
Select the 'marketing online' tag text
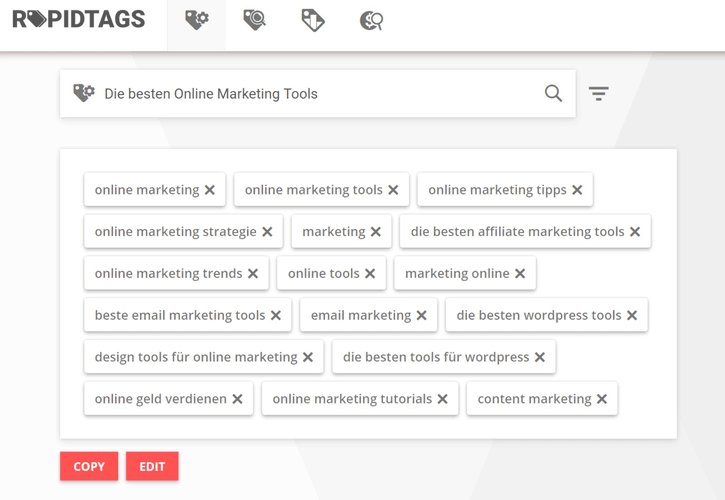(457, 274)
